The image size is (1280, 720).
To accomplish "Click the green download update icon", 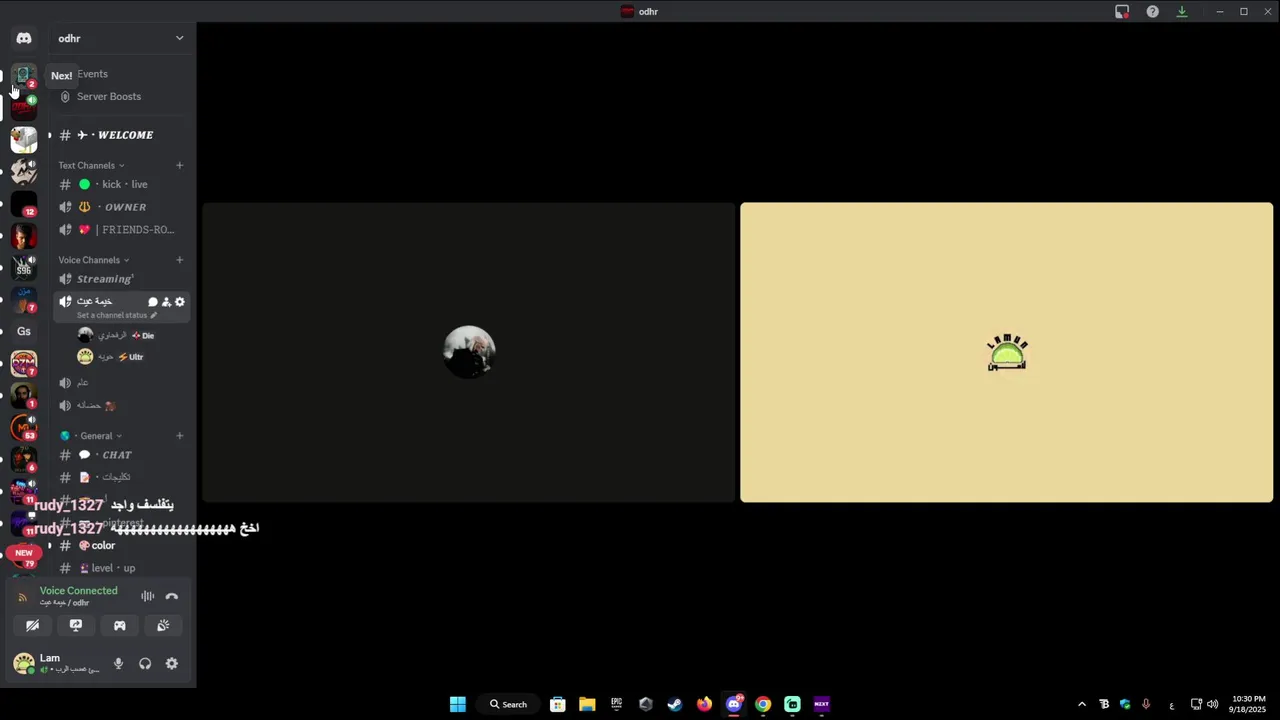I will tap(1182, 12).
